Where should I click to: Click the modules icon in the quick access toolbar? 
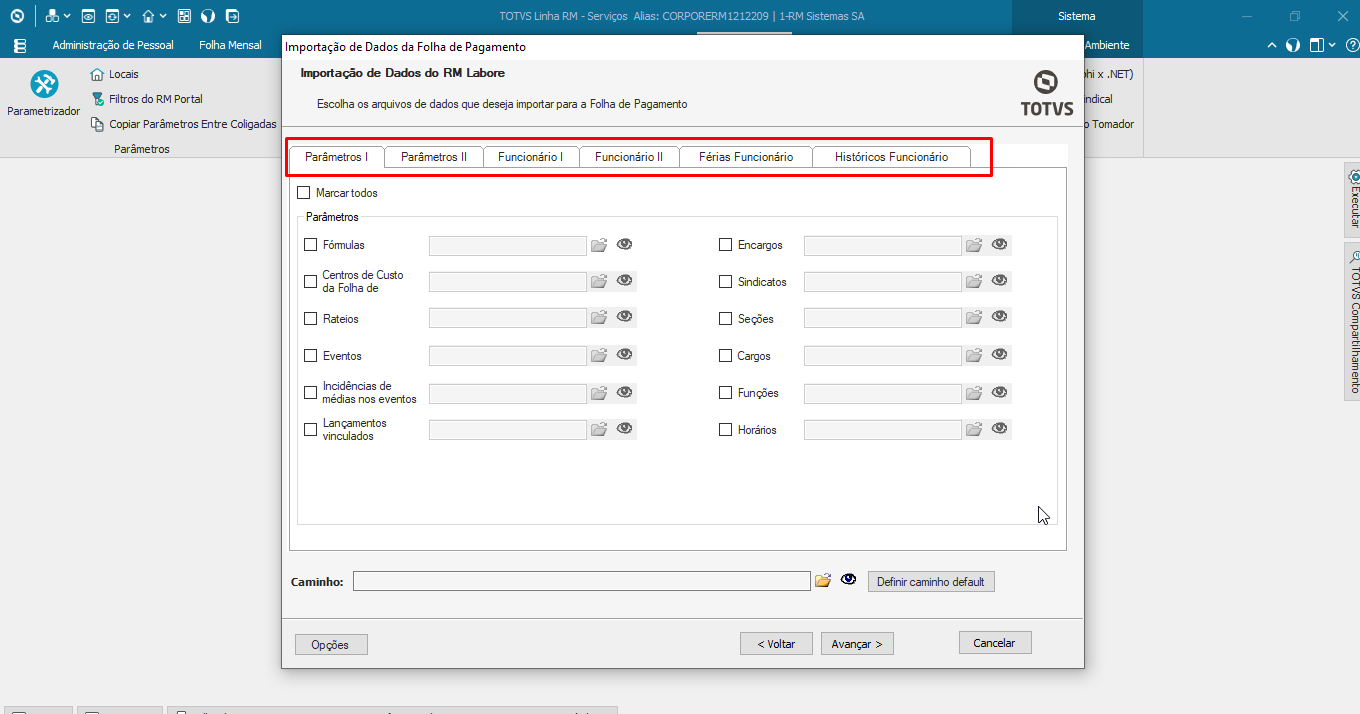[x=52, y=16]
